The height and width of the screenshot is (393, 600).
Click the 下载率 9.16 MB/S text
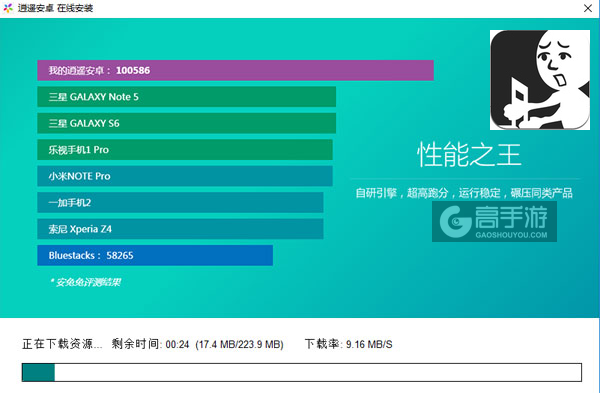coord(349,344)
